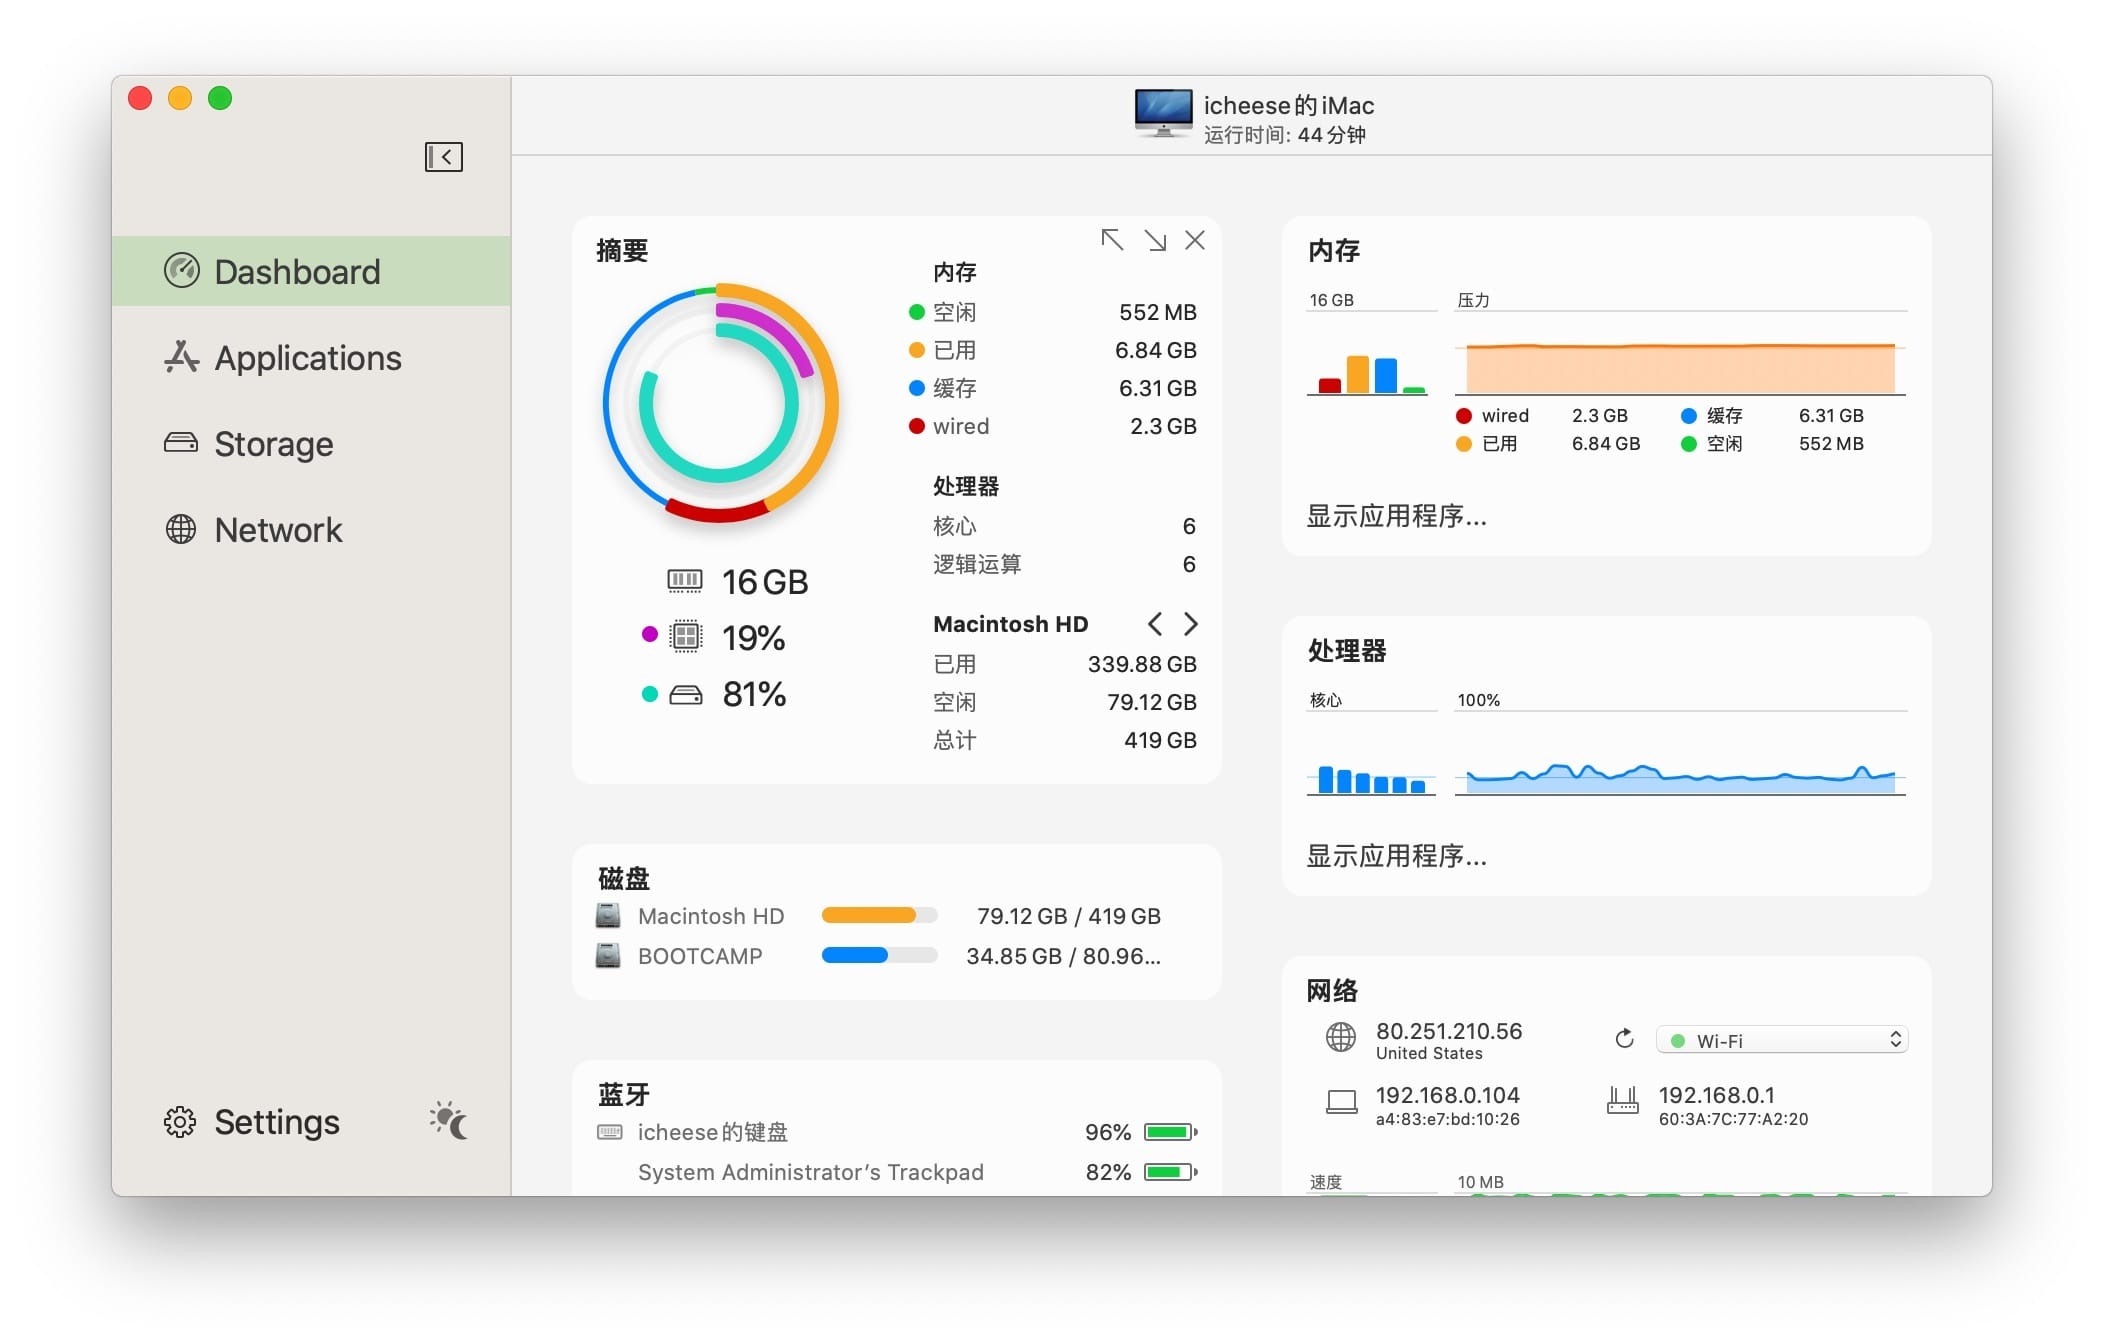
Task: Click show applications link under memory
Action: (x=1396, y=516)
